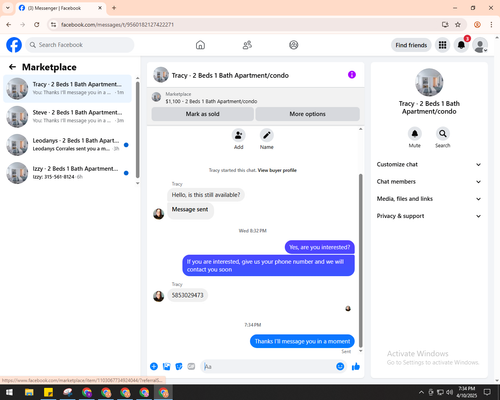
Task: Open the Izzy conversation in the list
Action: click(67, 173)
